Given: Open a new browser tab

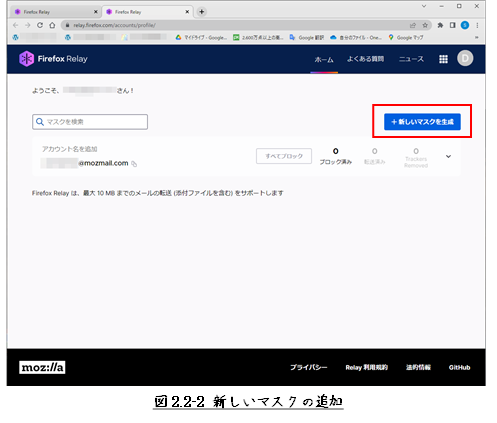Looking at the screenshot, I should [x=202, y=12].
